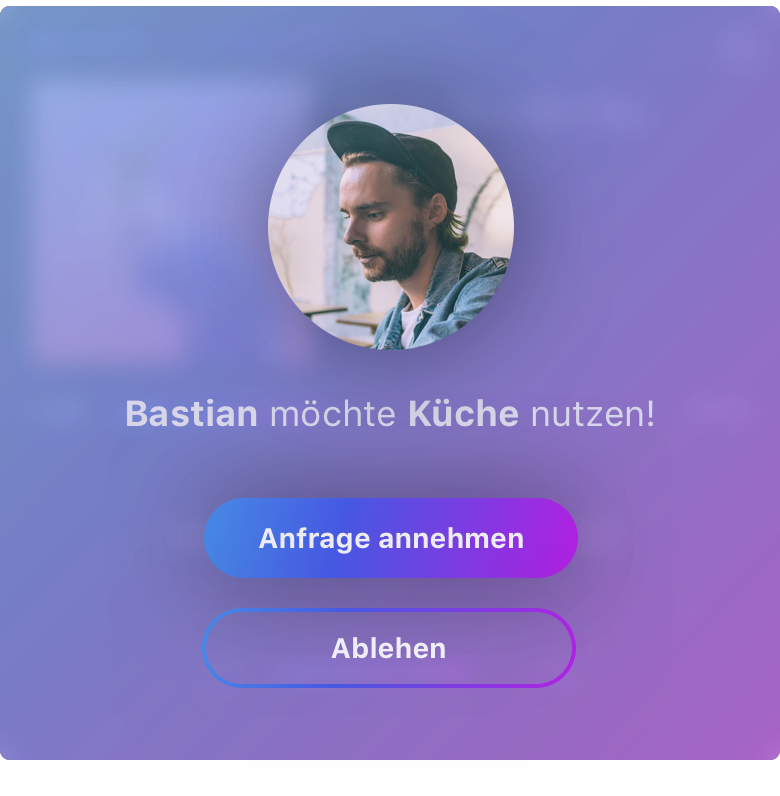Accept Bastian's kitchen request
Screen dimensions: 780x796
click(391, 538)
